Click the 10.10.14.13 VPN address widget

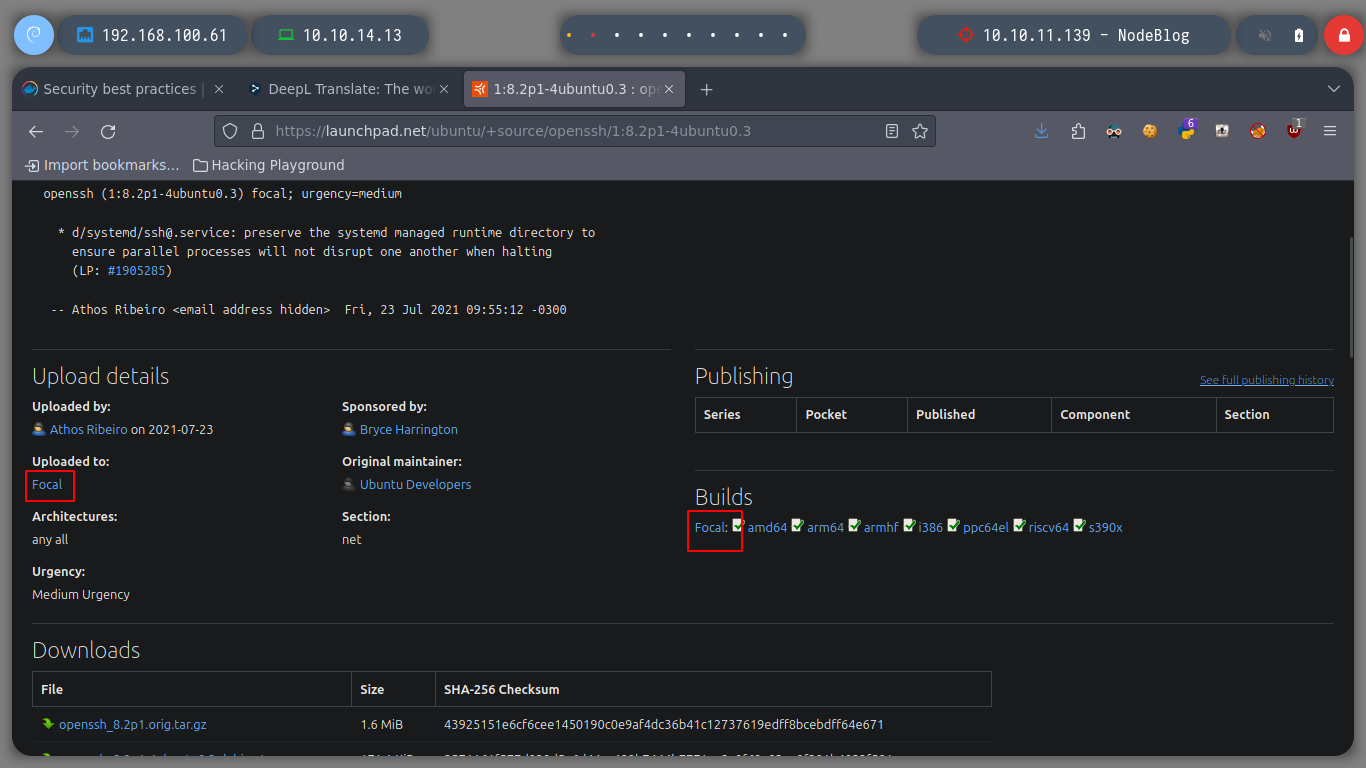(340, 35)
